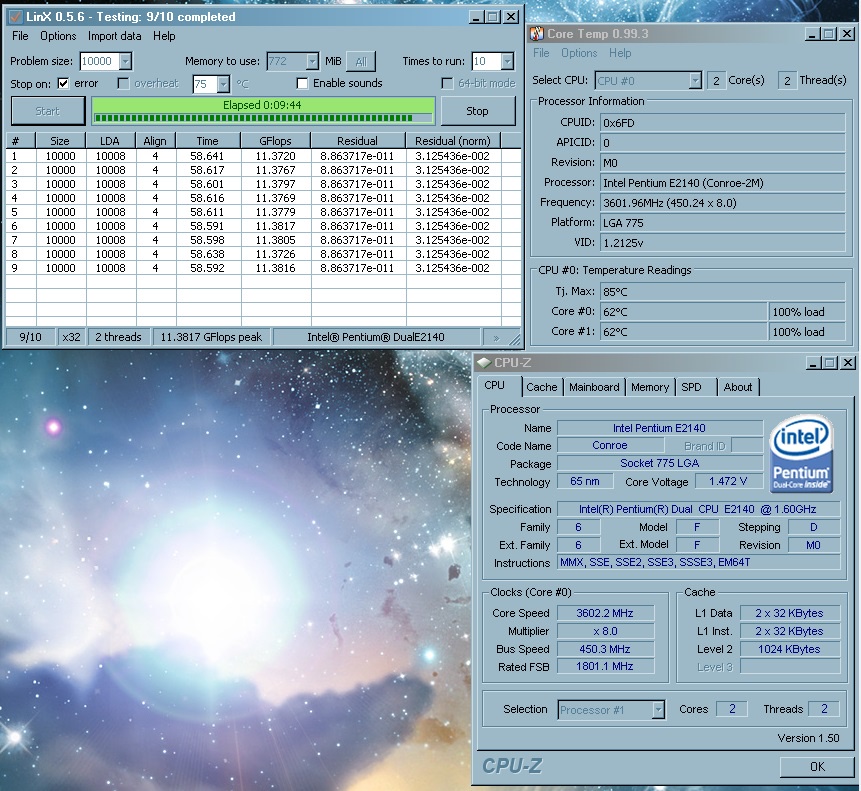The width and height of the screenshot is (861, 791).
Task: Click the Core Temp title bar icon
Action: 536,34
